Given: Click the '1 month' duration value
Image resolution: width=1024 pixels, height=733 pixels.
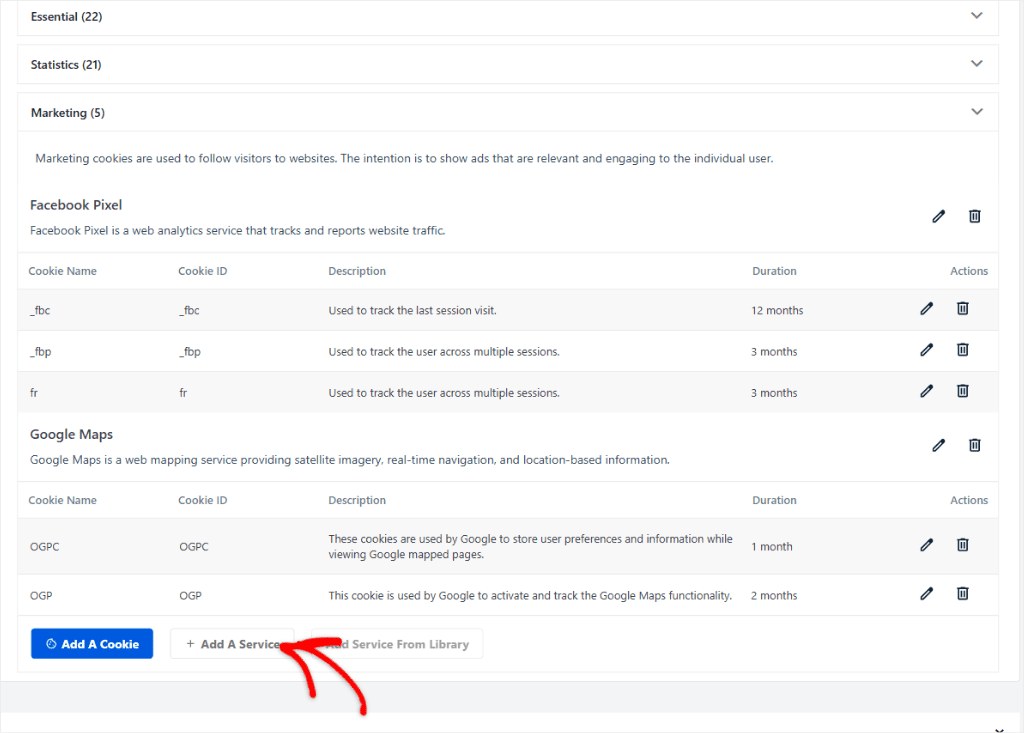Looking at the screenshot, I should pyautogui.click(x=772, y=547).
